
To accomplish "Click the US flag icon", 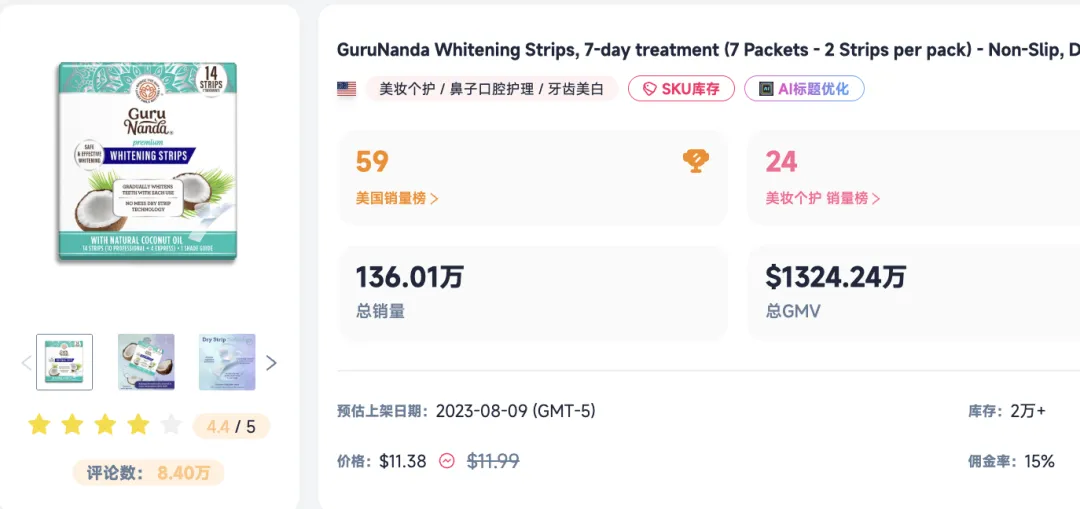I will coord(346,89).
